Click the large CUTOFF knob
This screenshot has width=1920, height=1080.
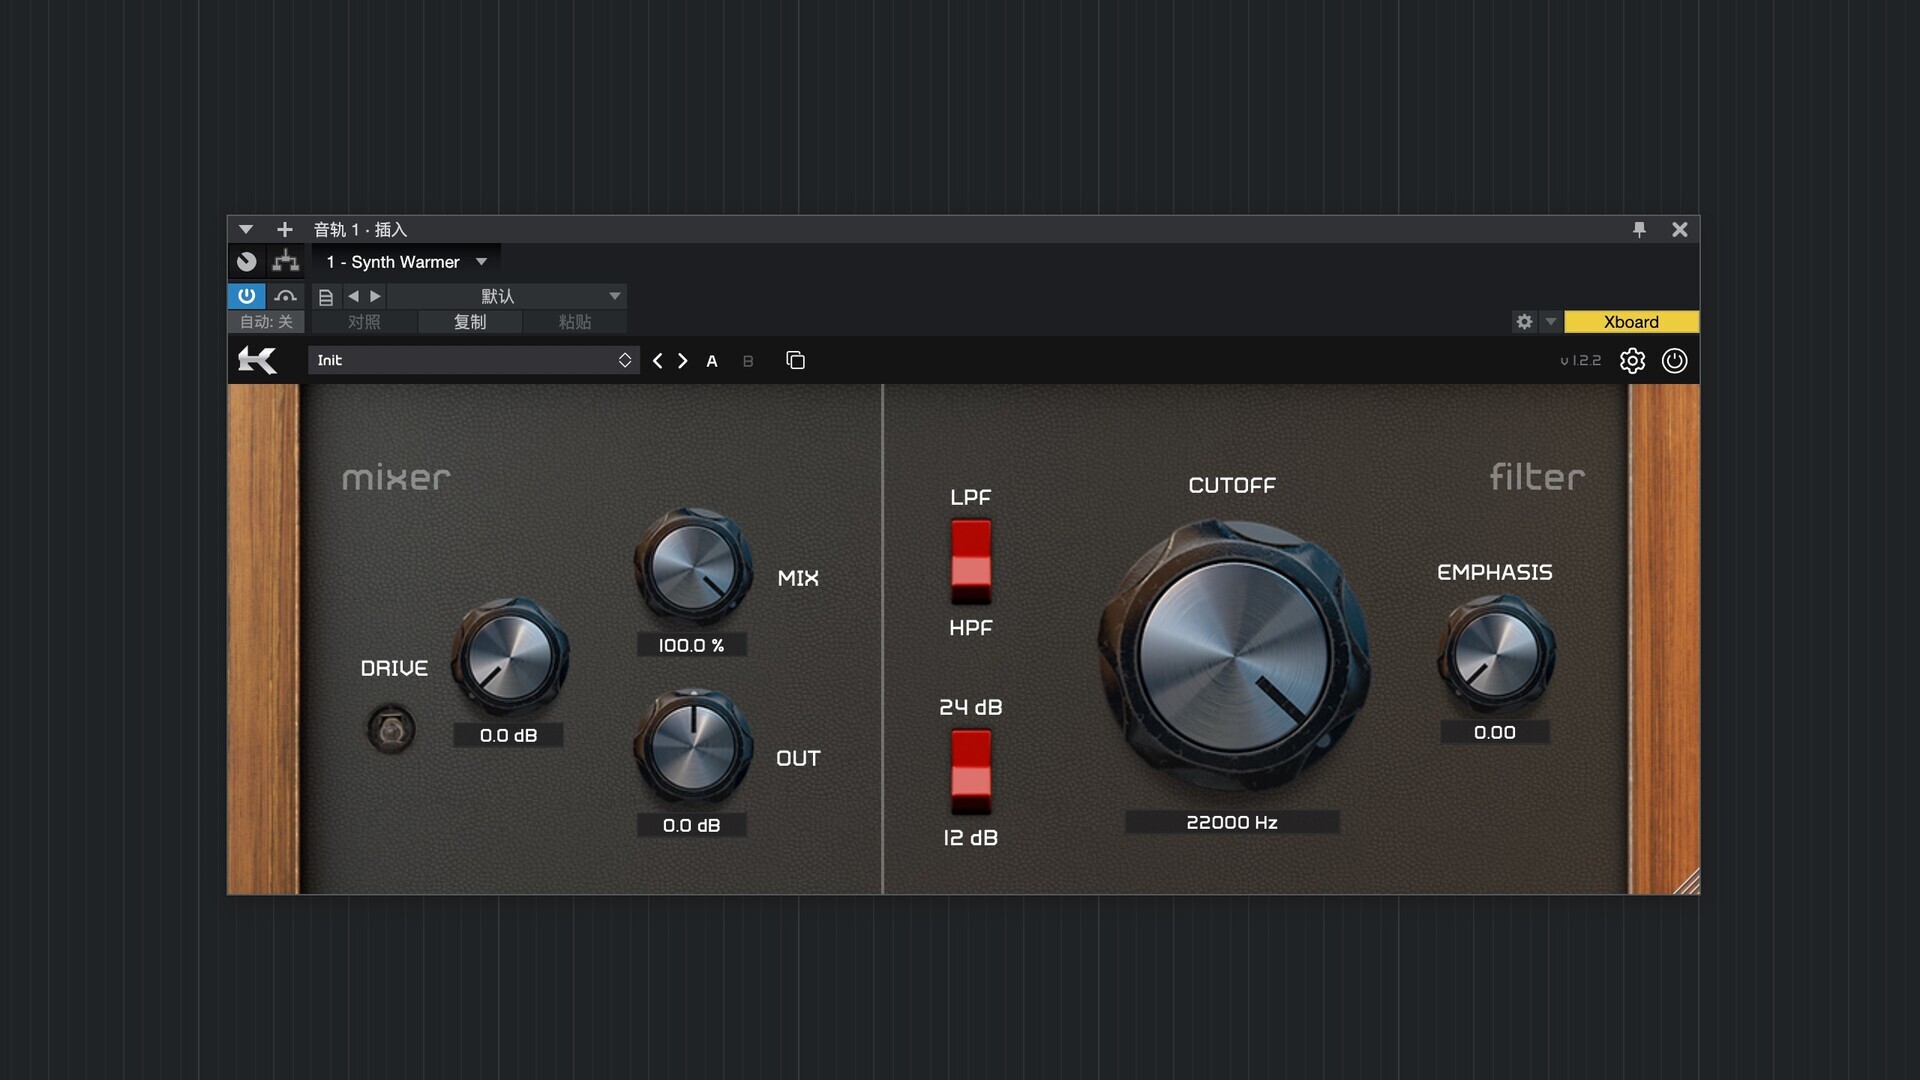[1233, 657]
